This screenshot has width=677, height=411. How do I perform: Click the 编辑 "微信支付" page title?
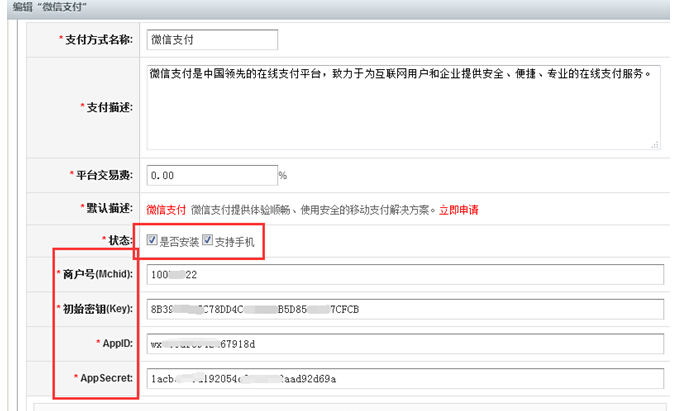[x=50, y=8]
